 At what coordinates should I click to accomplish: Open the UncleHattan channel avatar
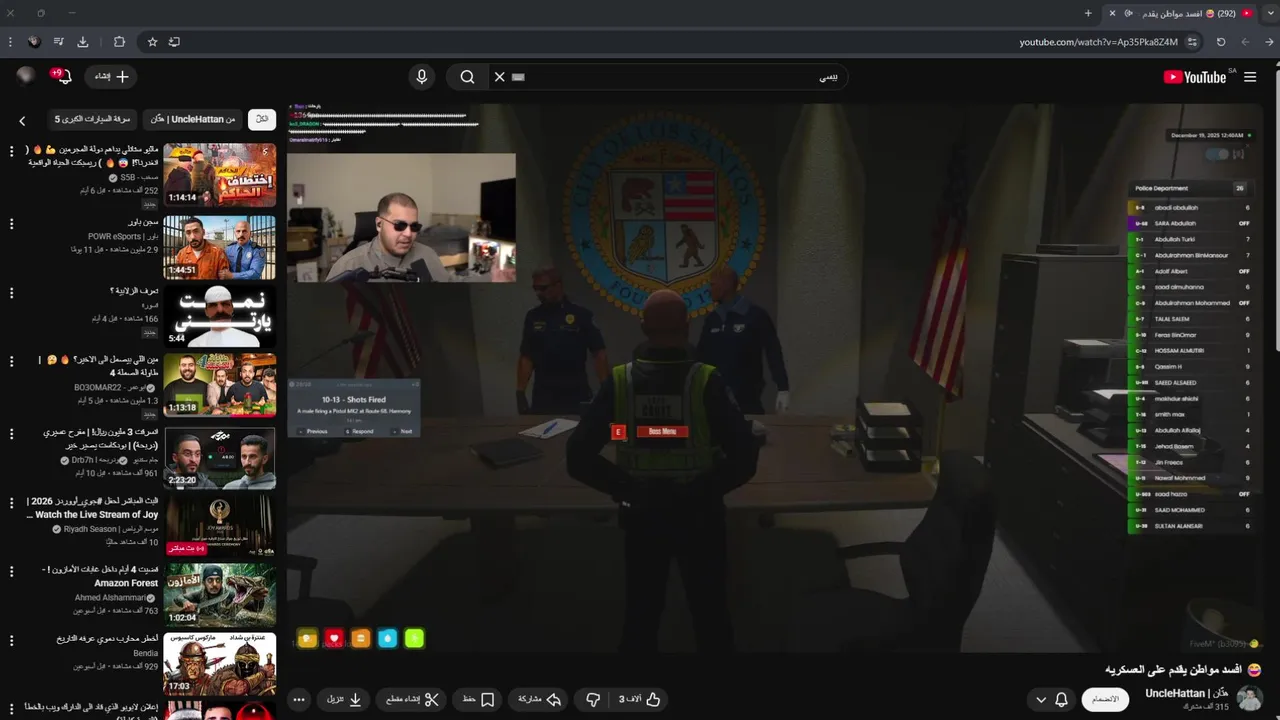1250,698
